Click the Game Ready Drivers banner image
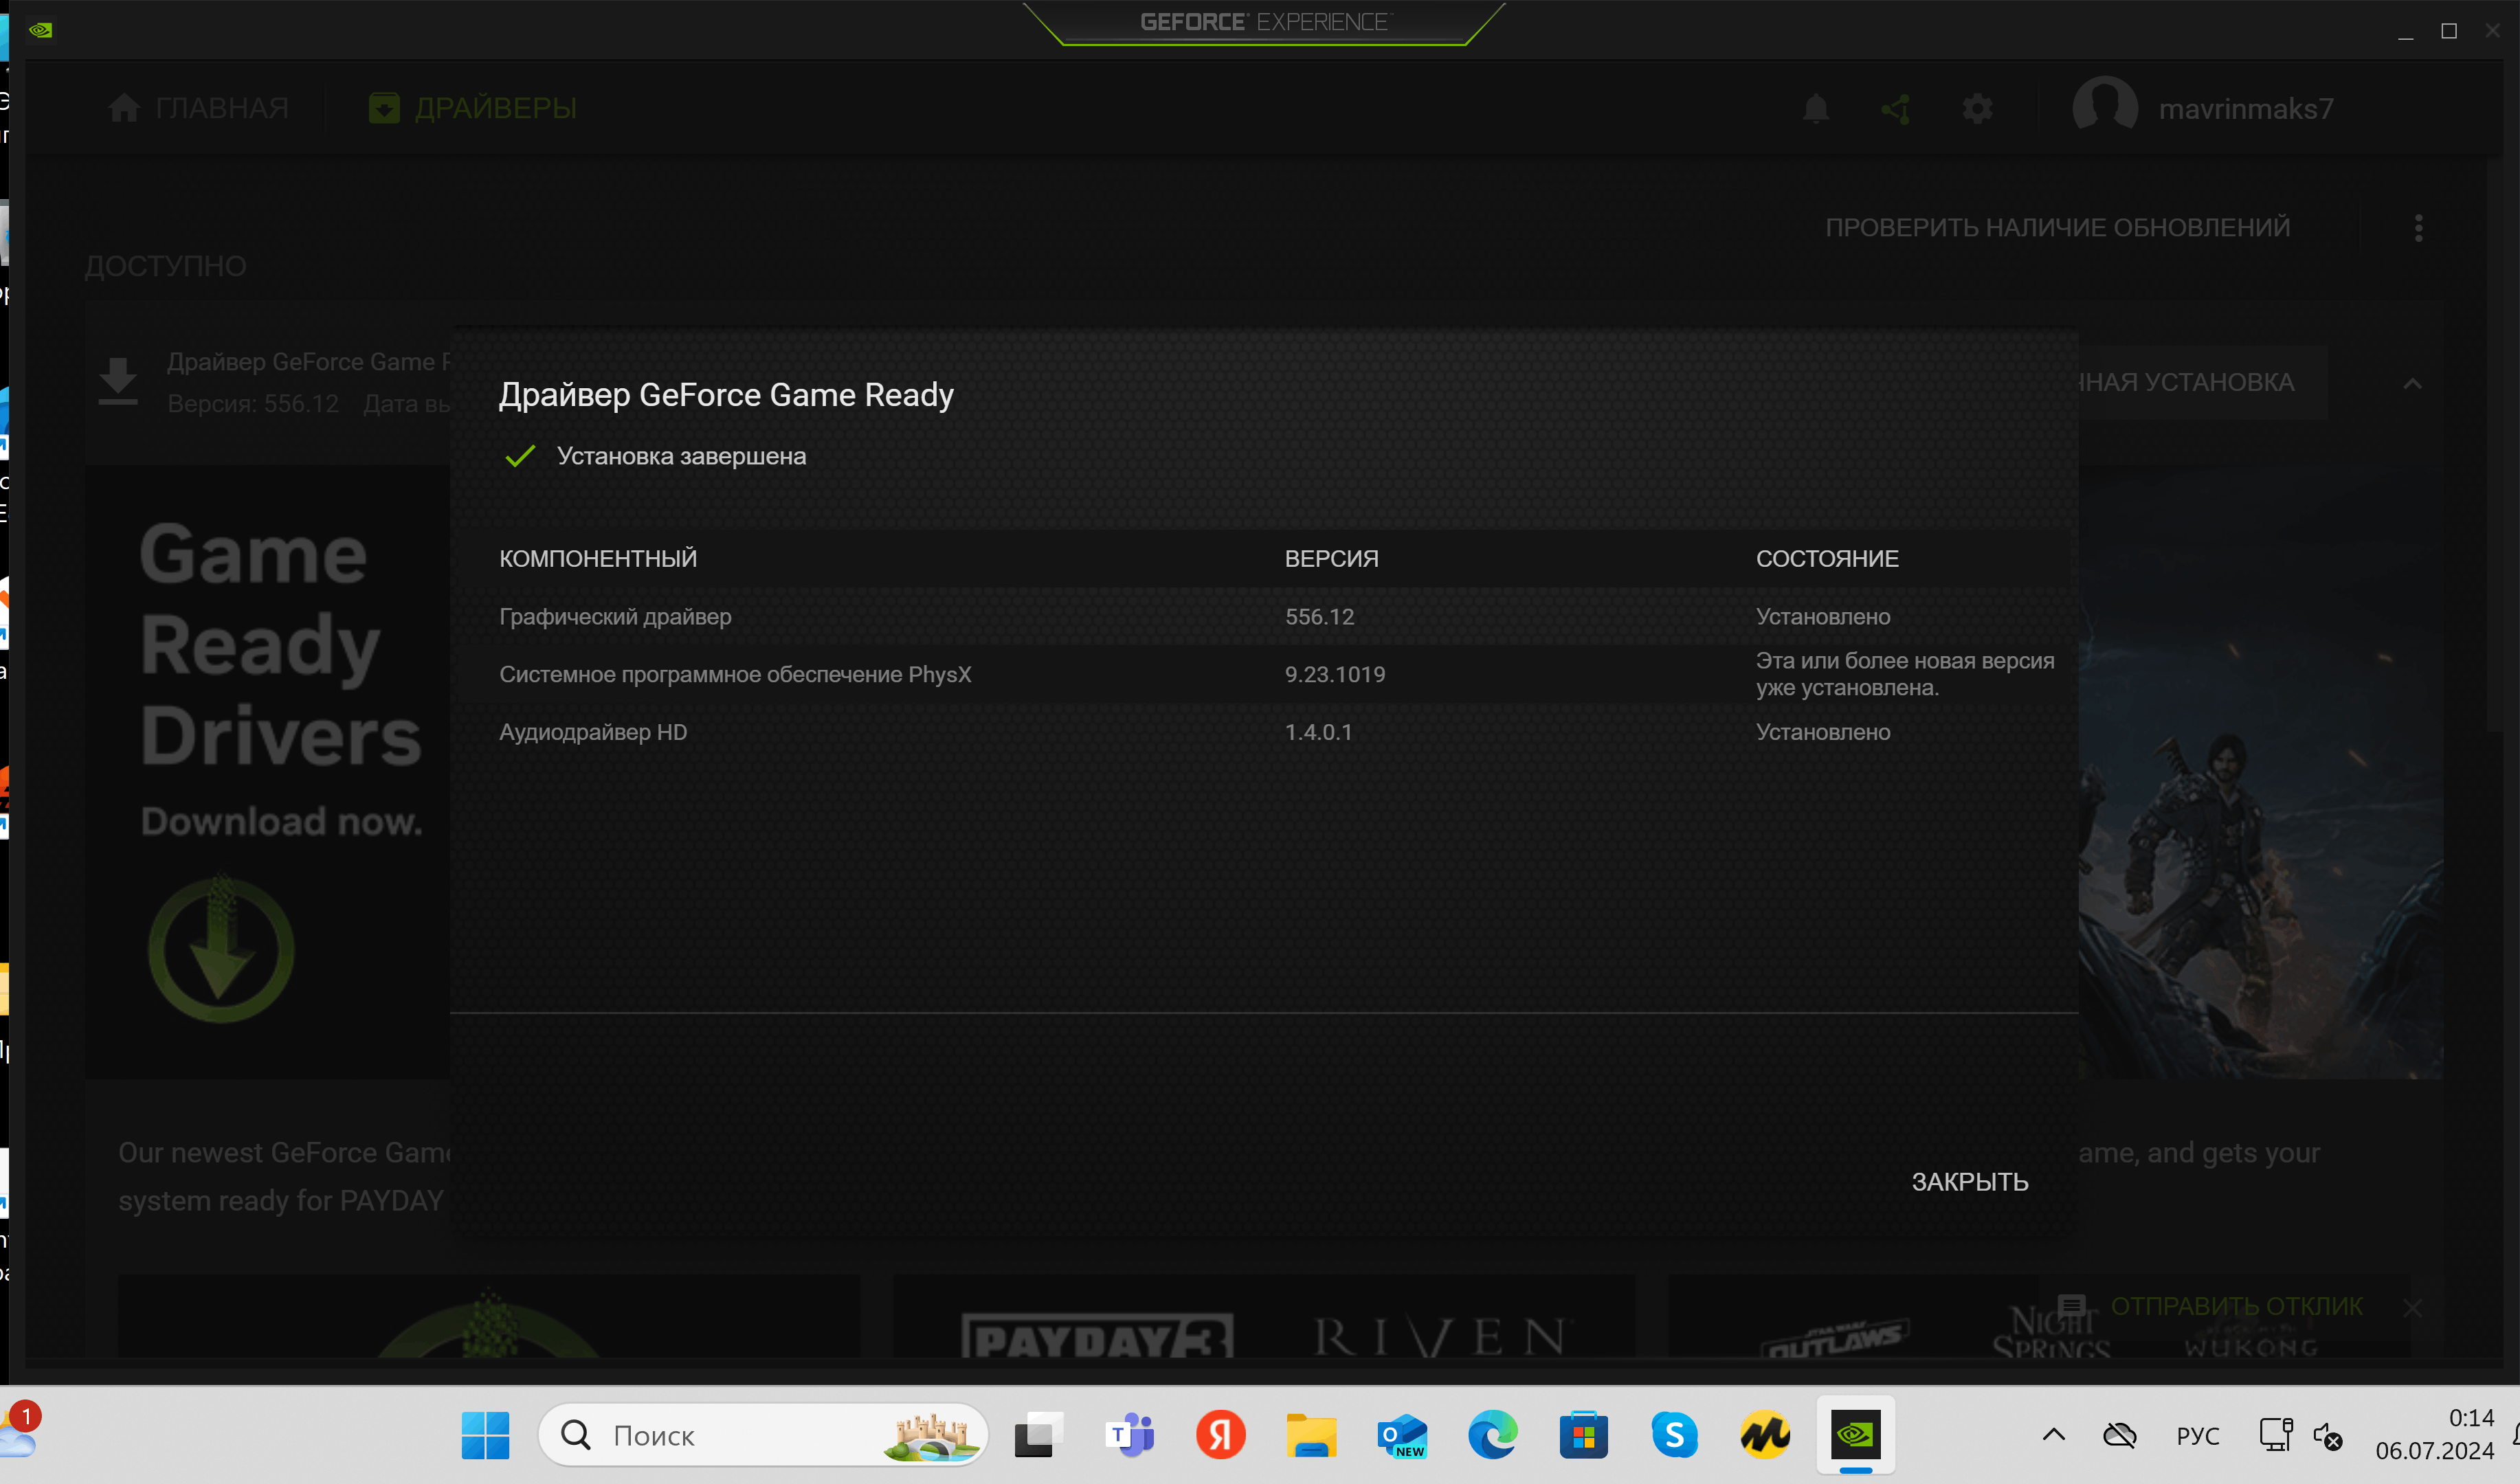2520x1484 pixels. pos(268,771)
